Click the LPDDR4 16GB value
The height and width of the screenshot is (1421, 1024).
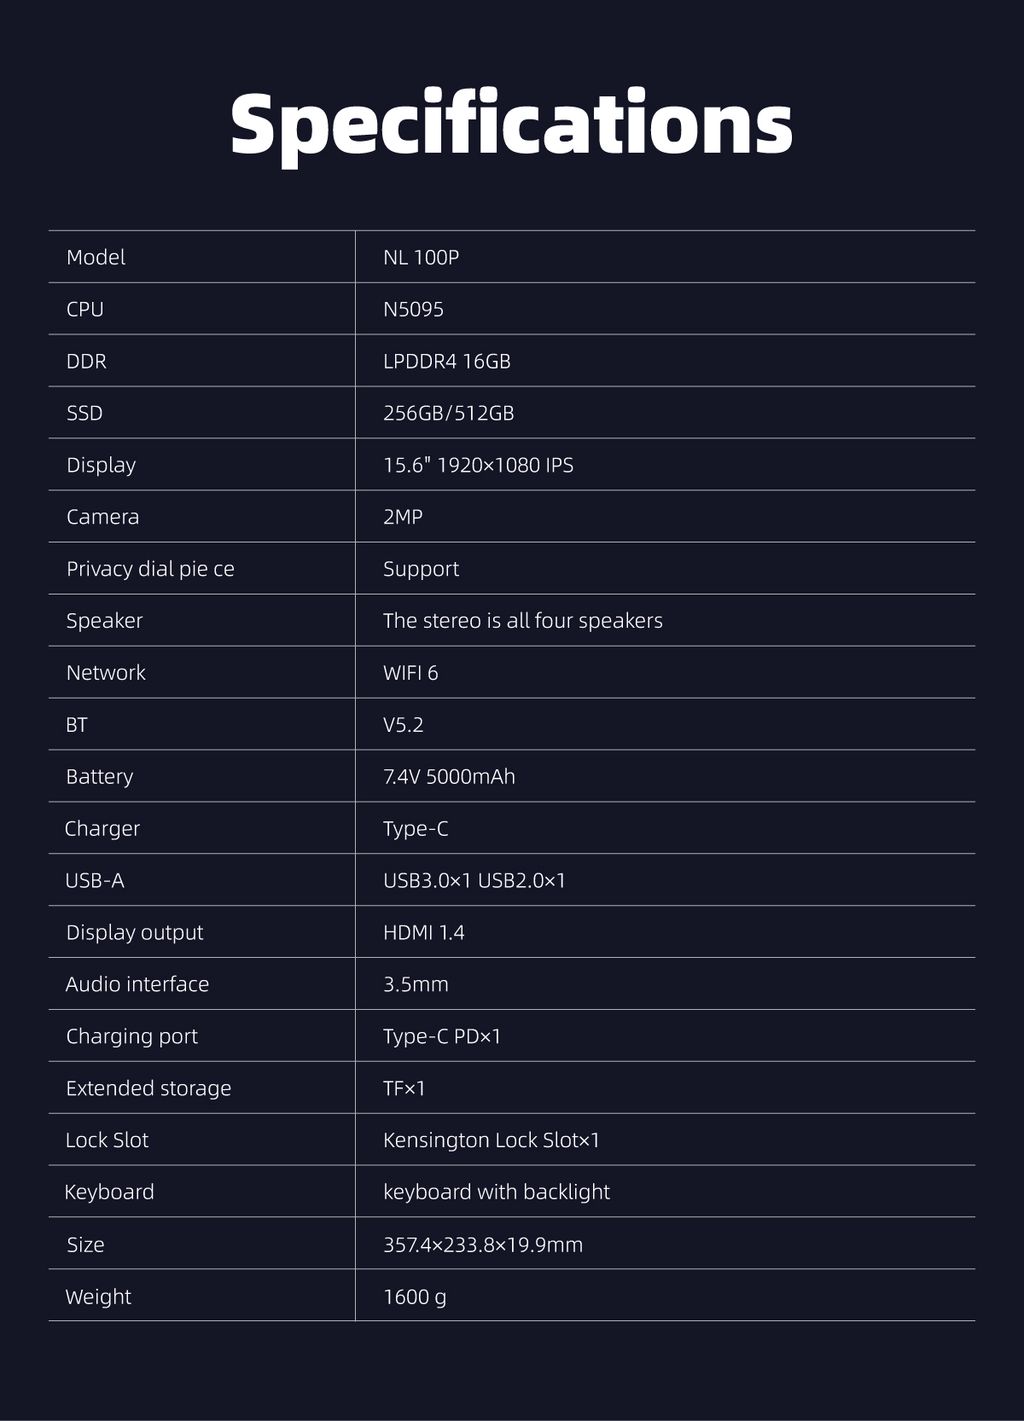pyautogui.click(x=446, y=361)
